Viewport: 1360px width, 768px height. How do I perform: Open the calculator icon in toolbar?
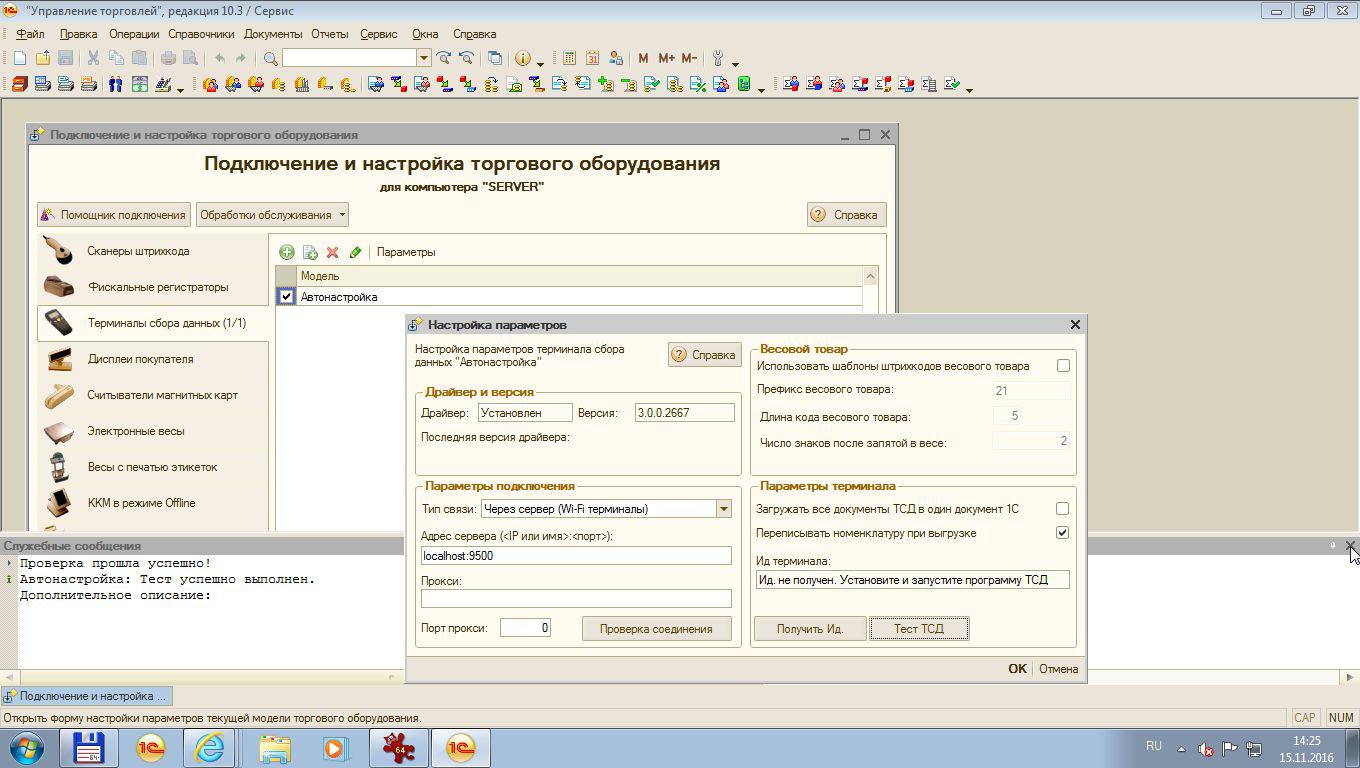tap(570, 59)
